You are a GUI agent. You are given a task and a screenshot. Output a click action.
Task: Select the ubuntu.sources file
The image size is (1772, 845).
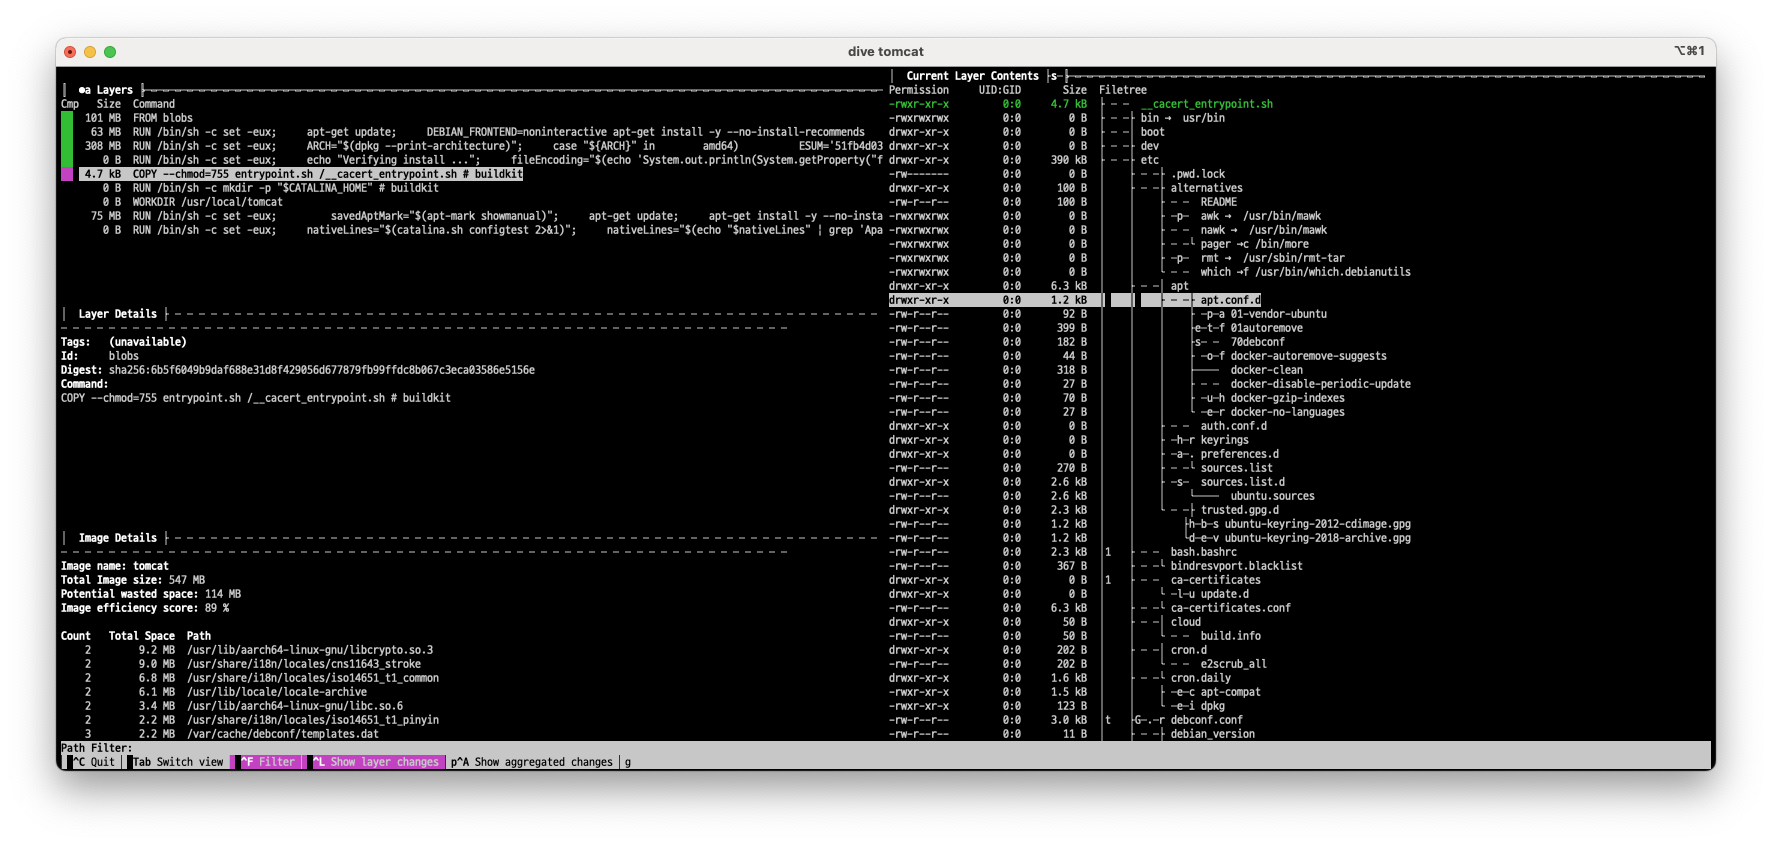[1273, 496]
